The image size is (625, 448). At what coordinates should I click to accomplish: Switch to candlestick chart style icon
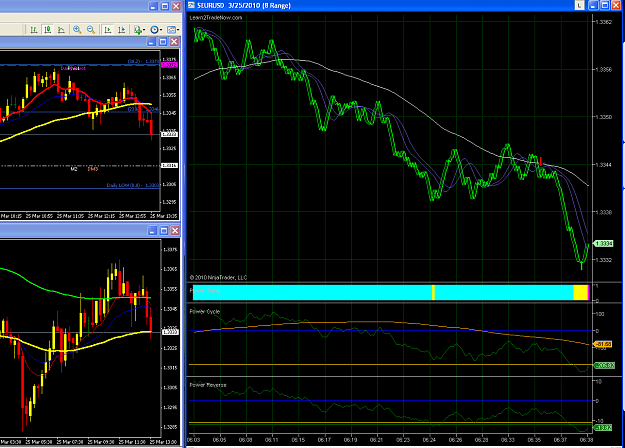click(x=48, y=30)
